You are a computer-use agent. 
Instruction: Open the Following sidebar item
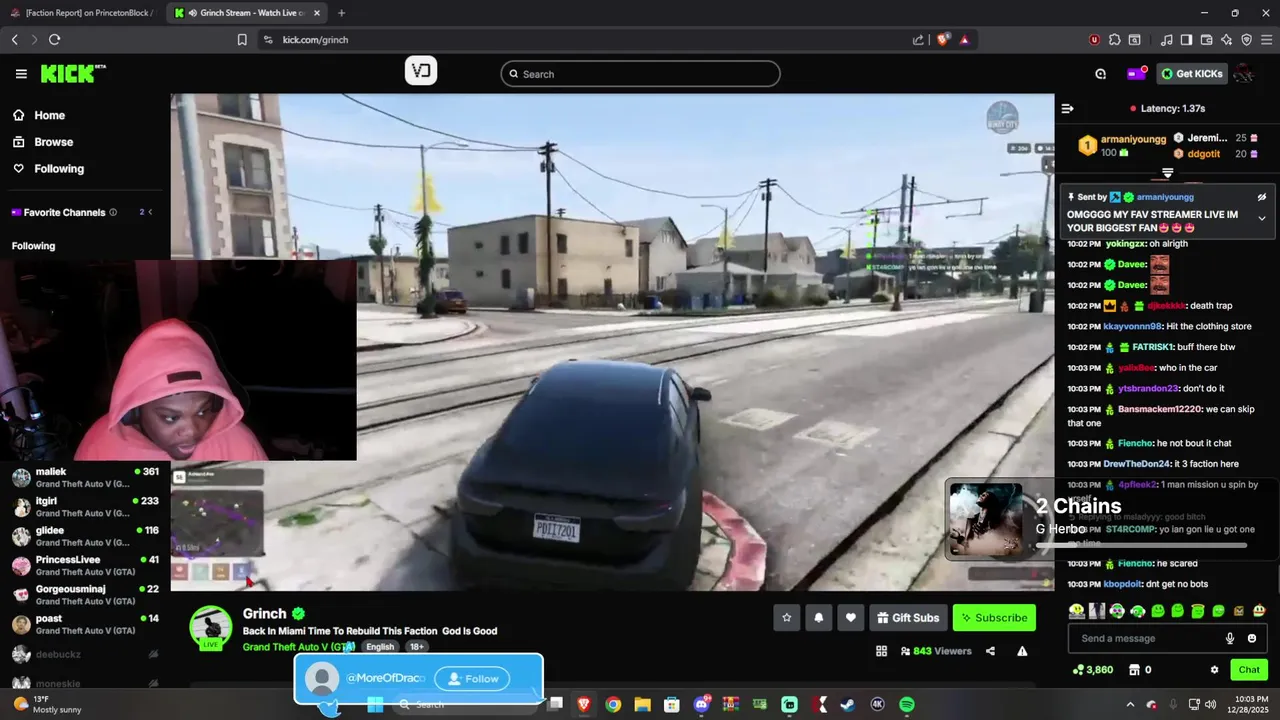tap(59, 169)
